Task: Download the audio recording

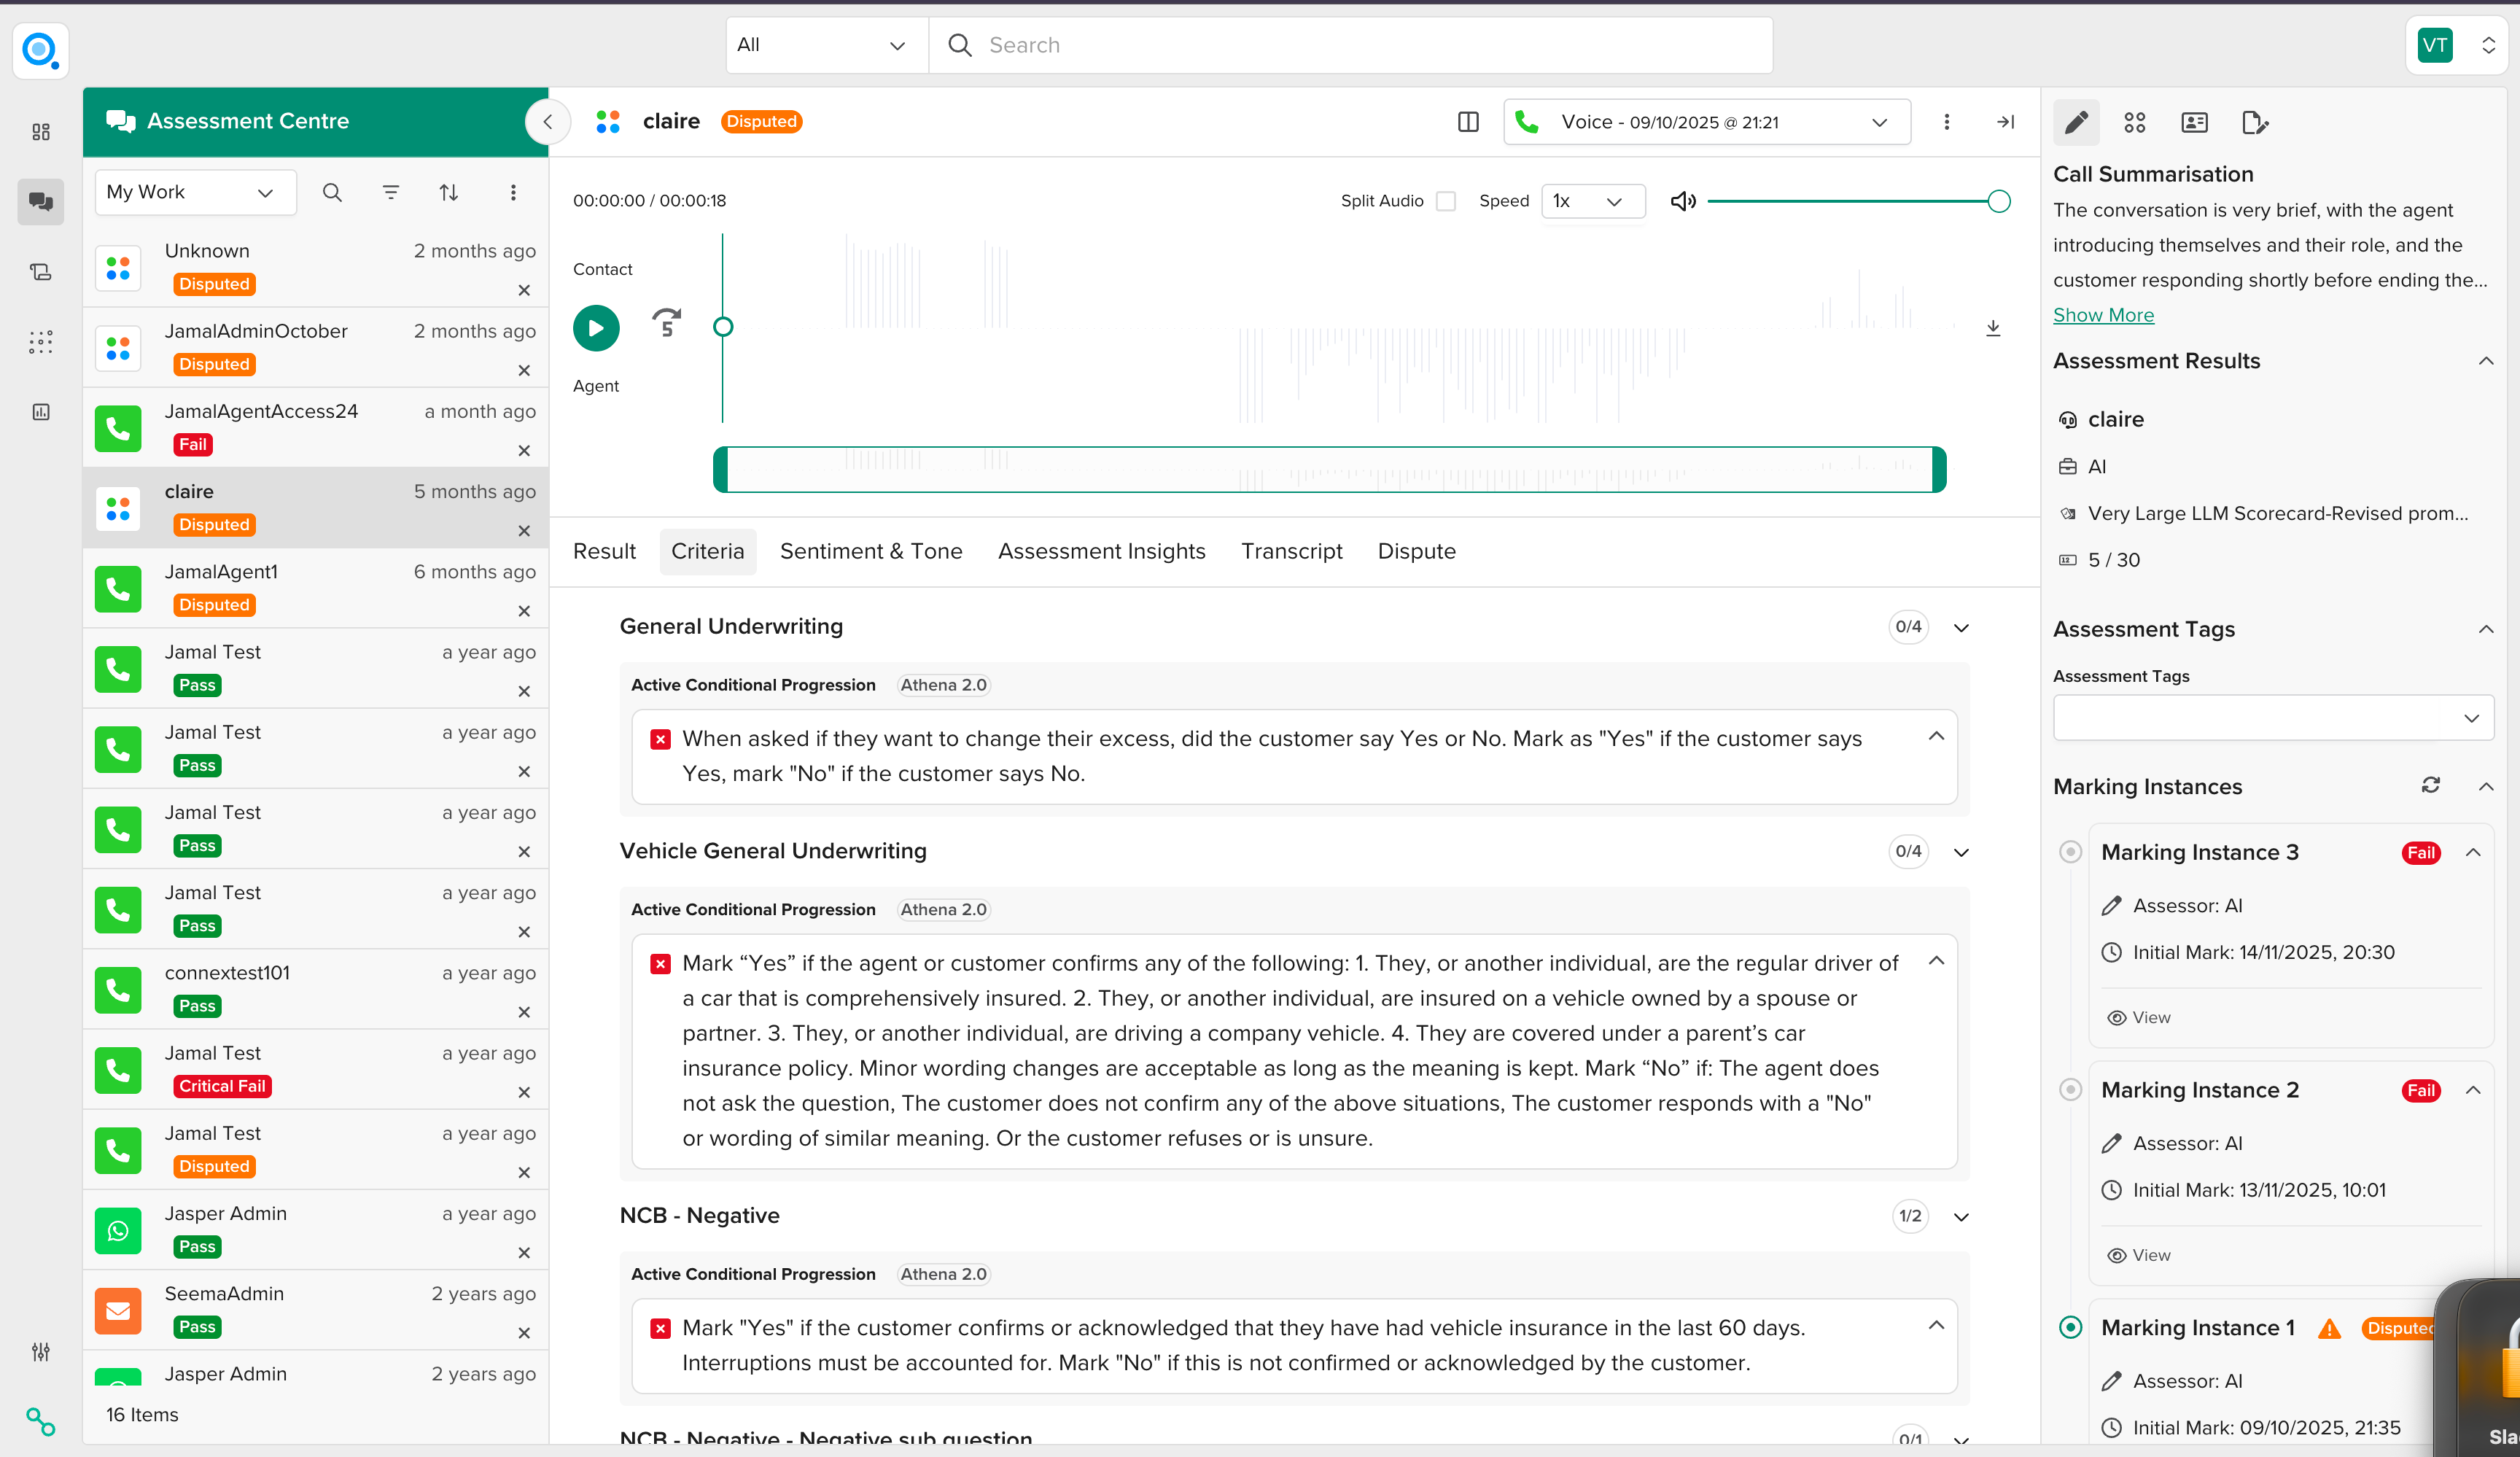Action: tap(1993, 328)
